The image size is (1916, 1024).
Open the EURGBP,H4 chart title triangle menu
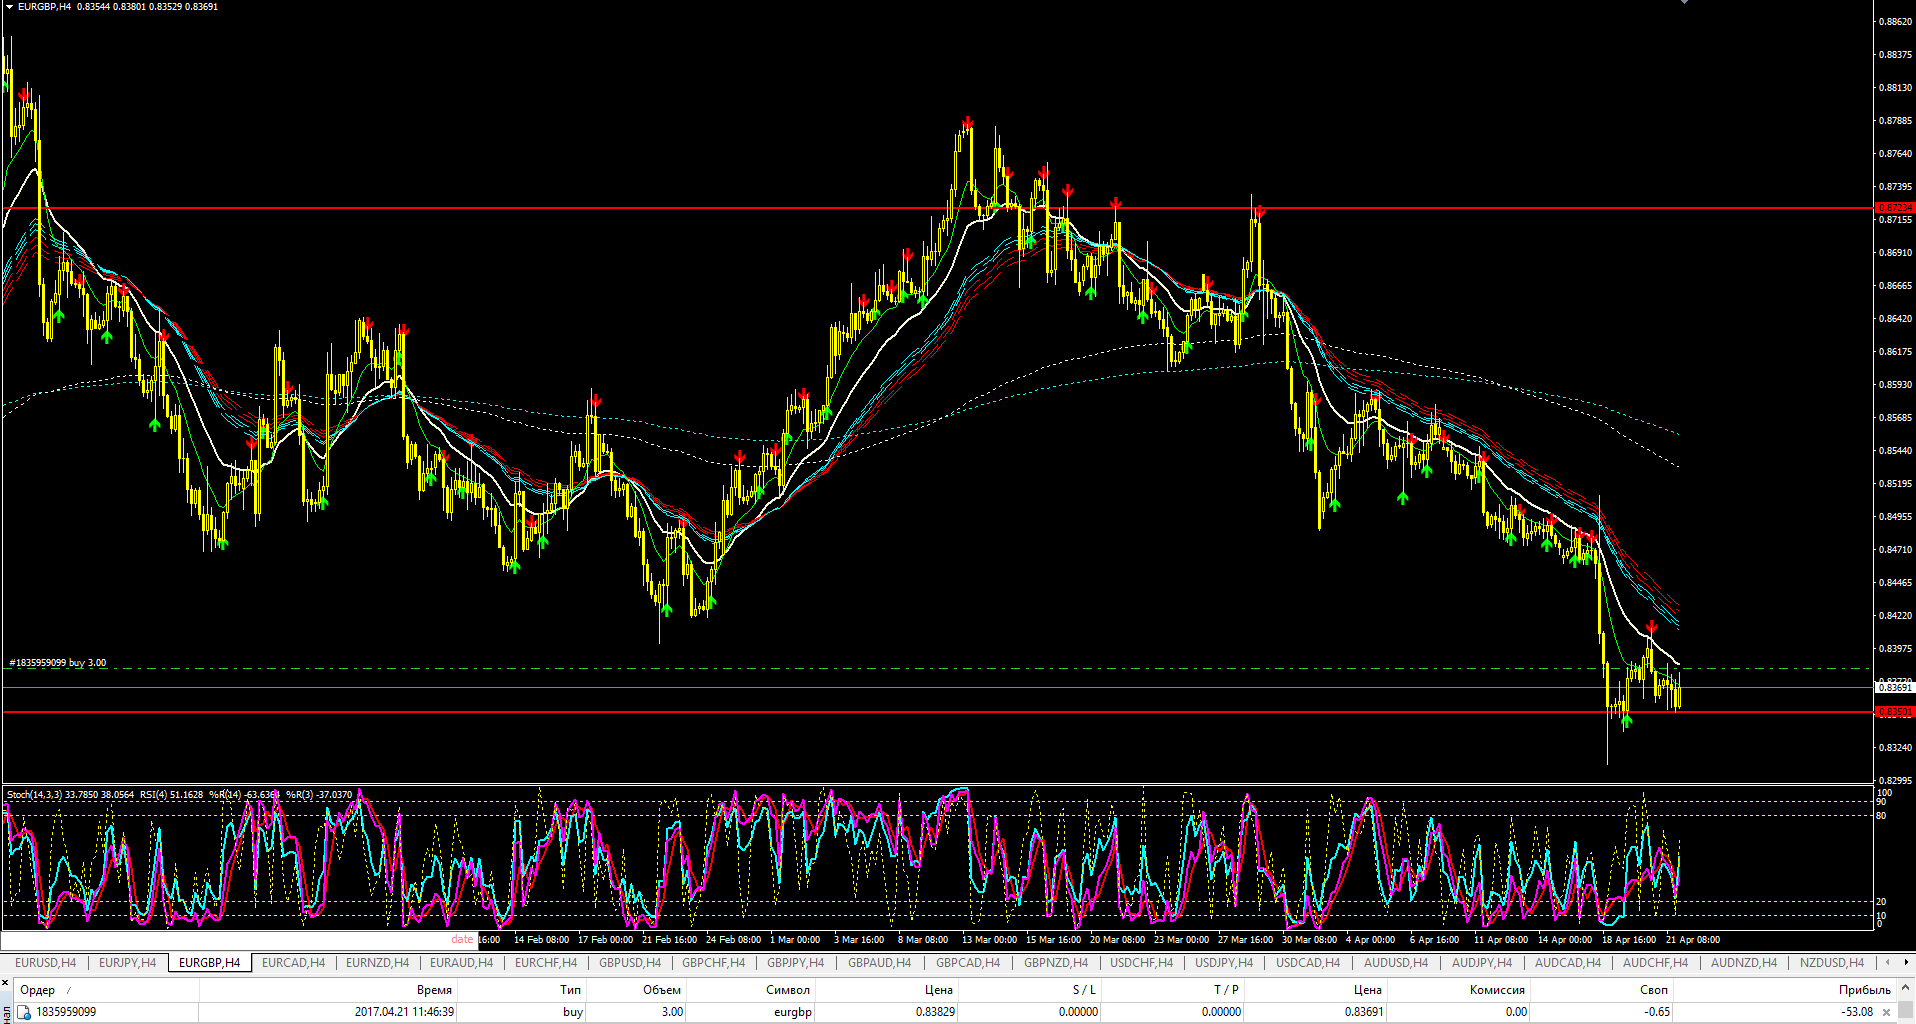click(x=9, y=6)
